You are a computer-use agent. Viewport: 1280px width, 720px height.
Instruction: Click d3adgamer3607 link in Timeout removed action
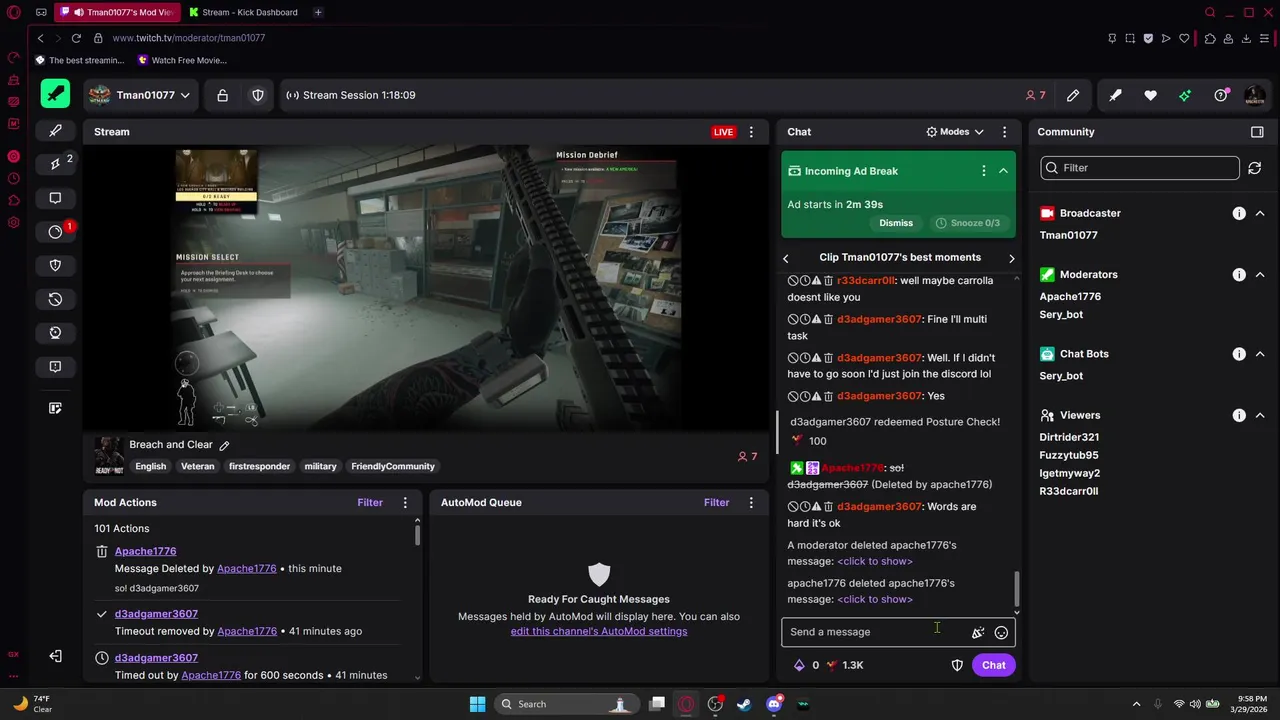pyautogui.click(x=156, y=614)
